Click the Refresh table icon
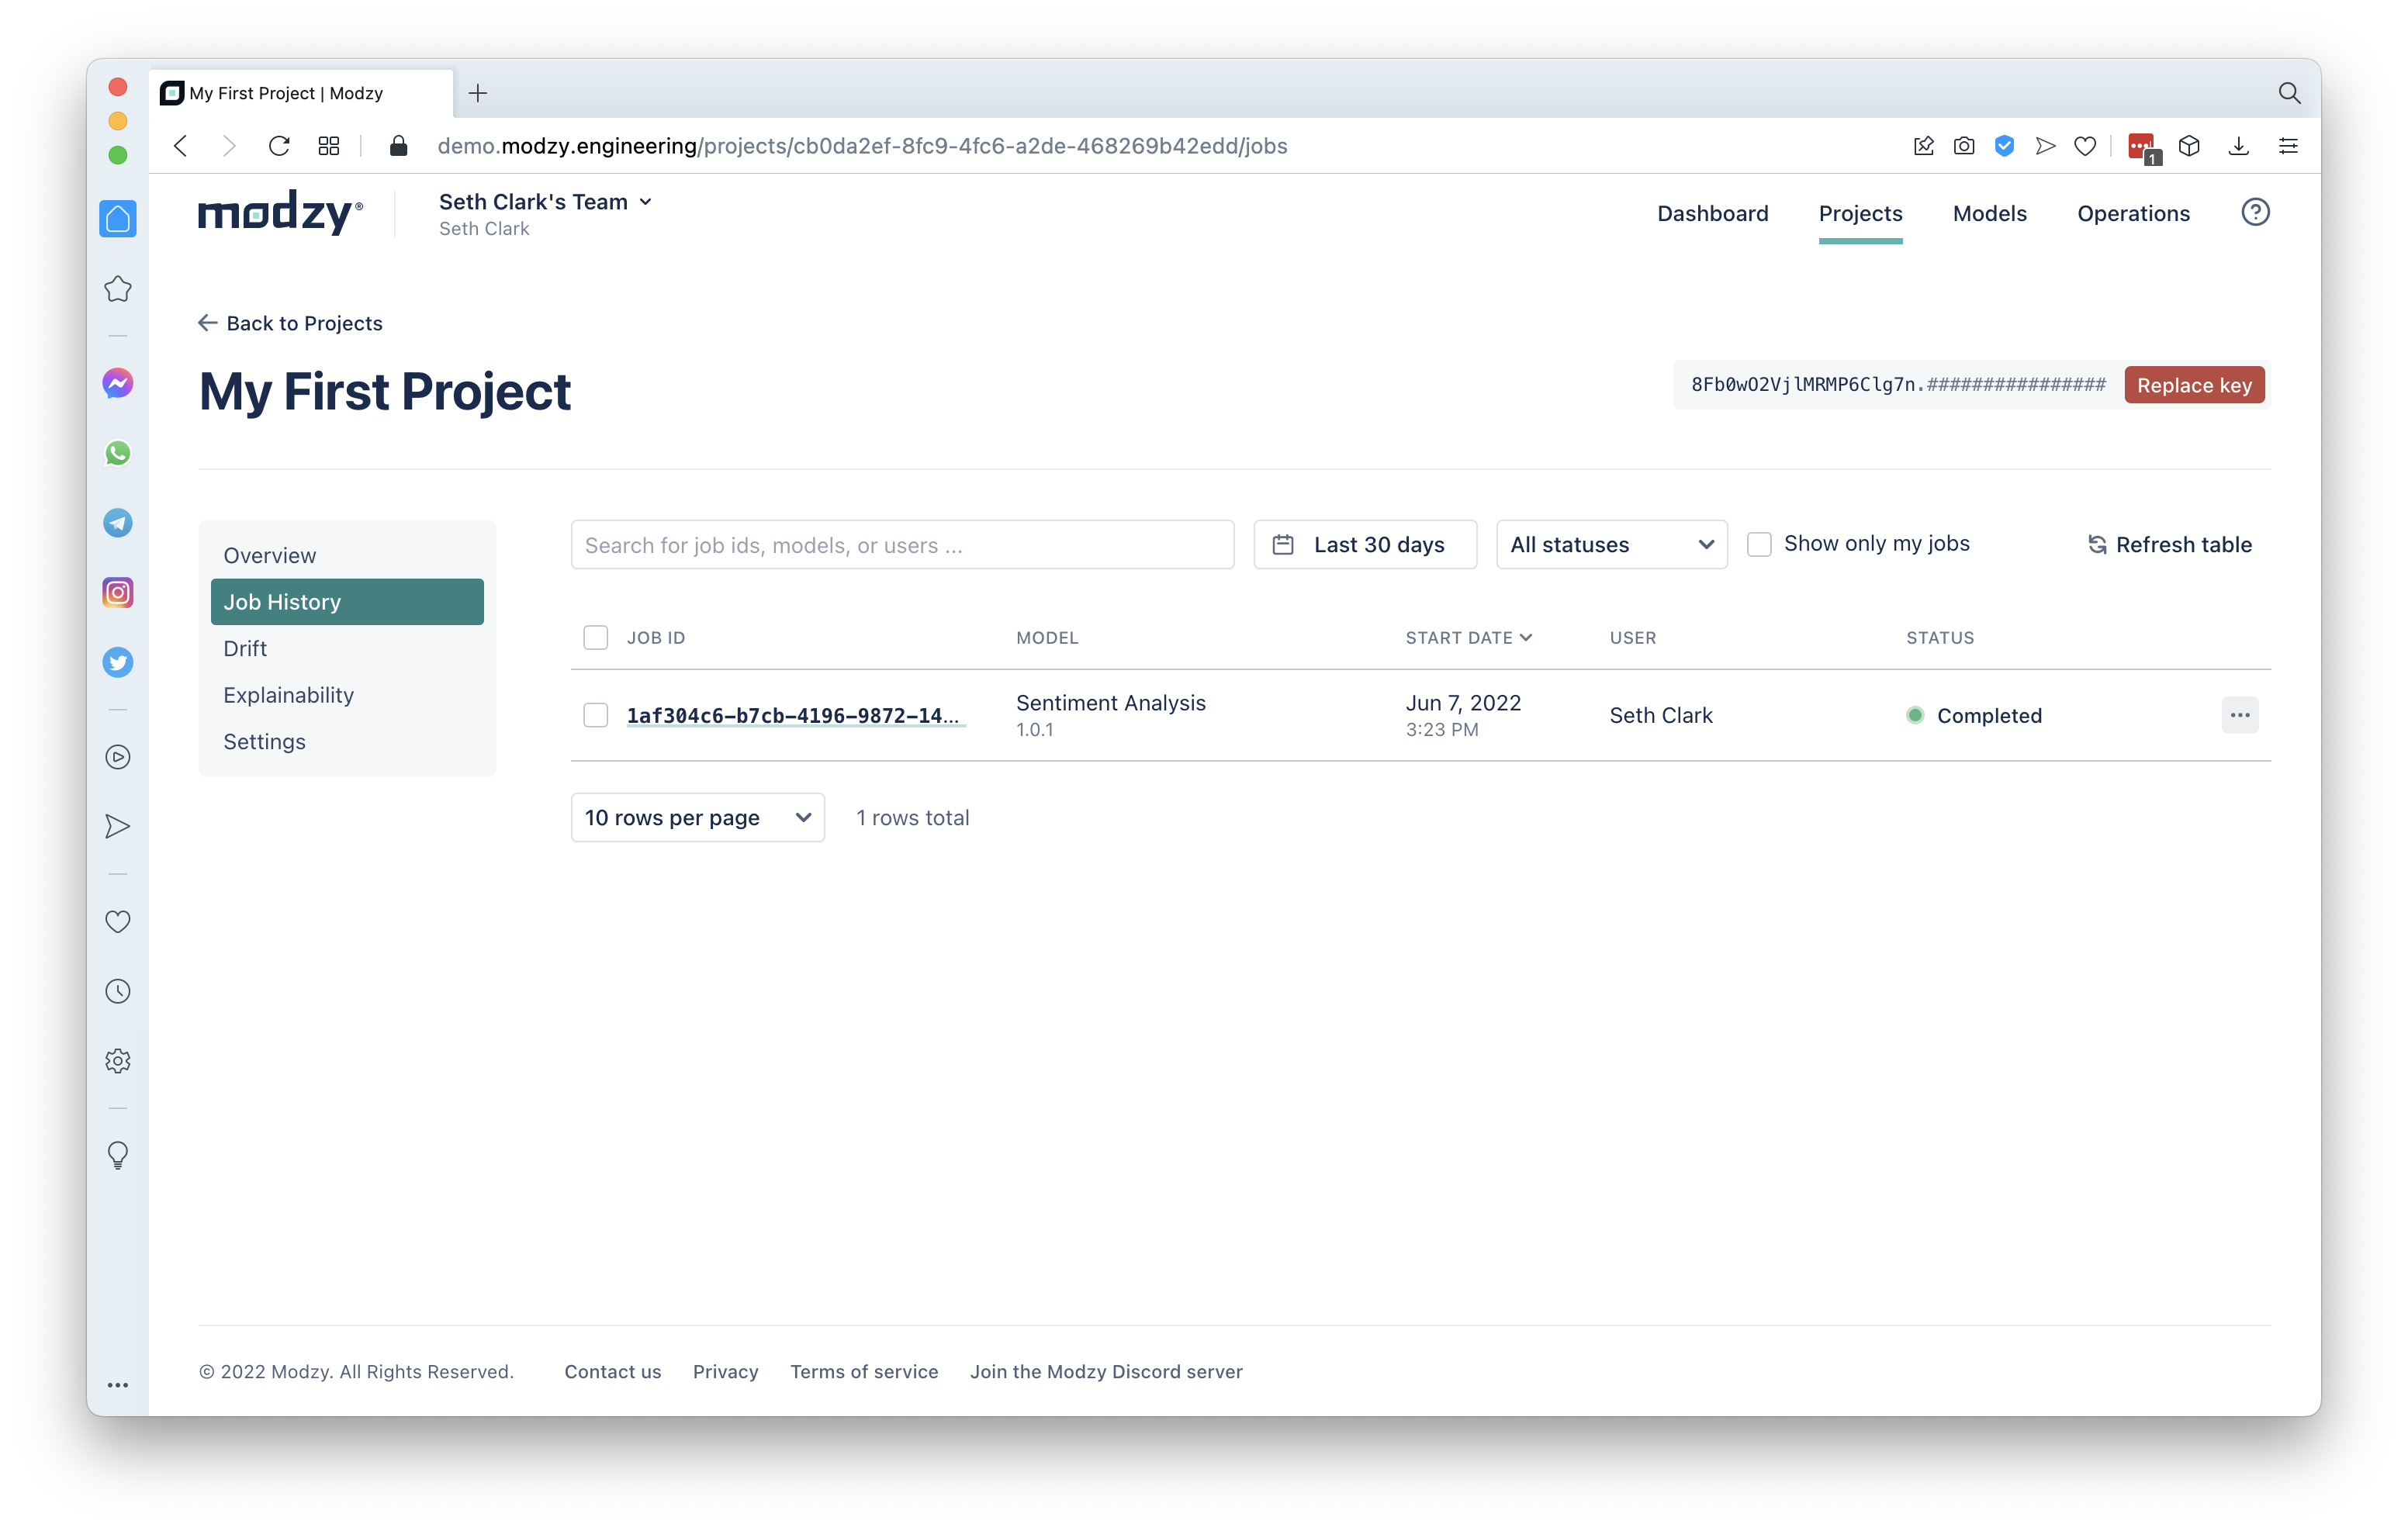 click(2097, 545)
